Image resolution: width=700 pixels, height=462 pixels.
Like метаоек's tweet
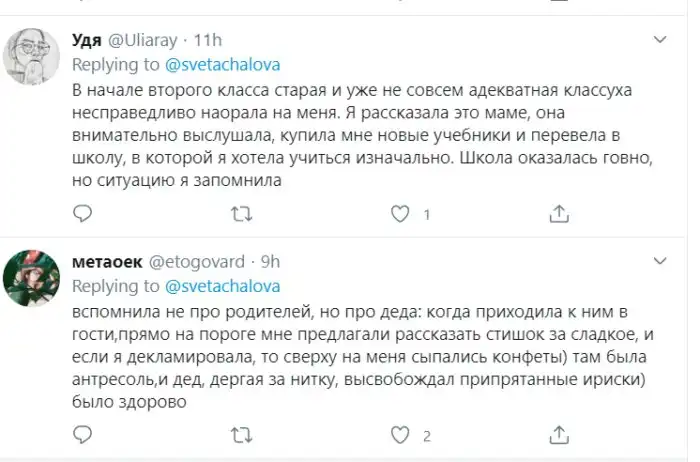[x=399, y=435]
